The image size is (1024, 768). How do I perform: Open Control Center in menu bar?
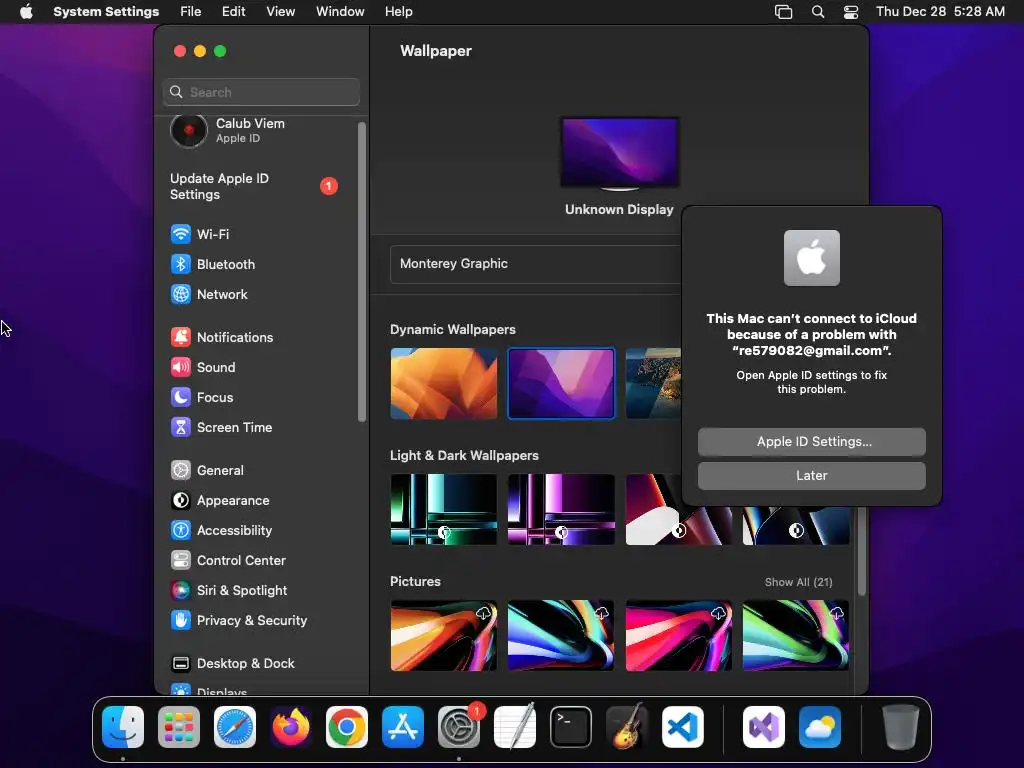coord(851,12)
